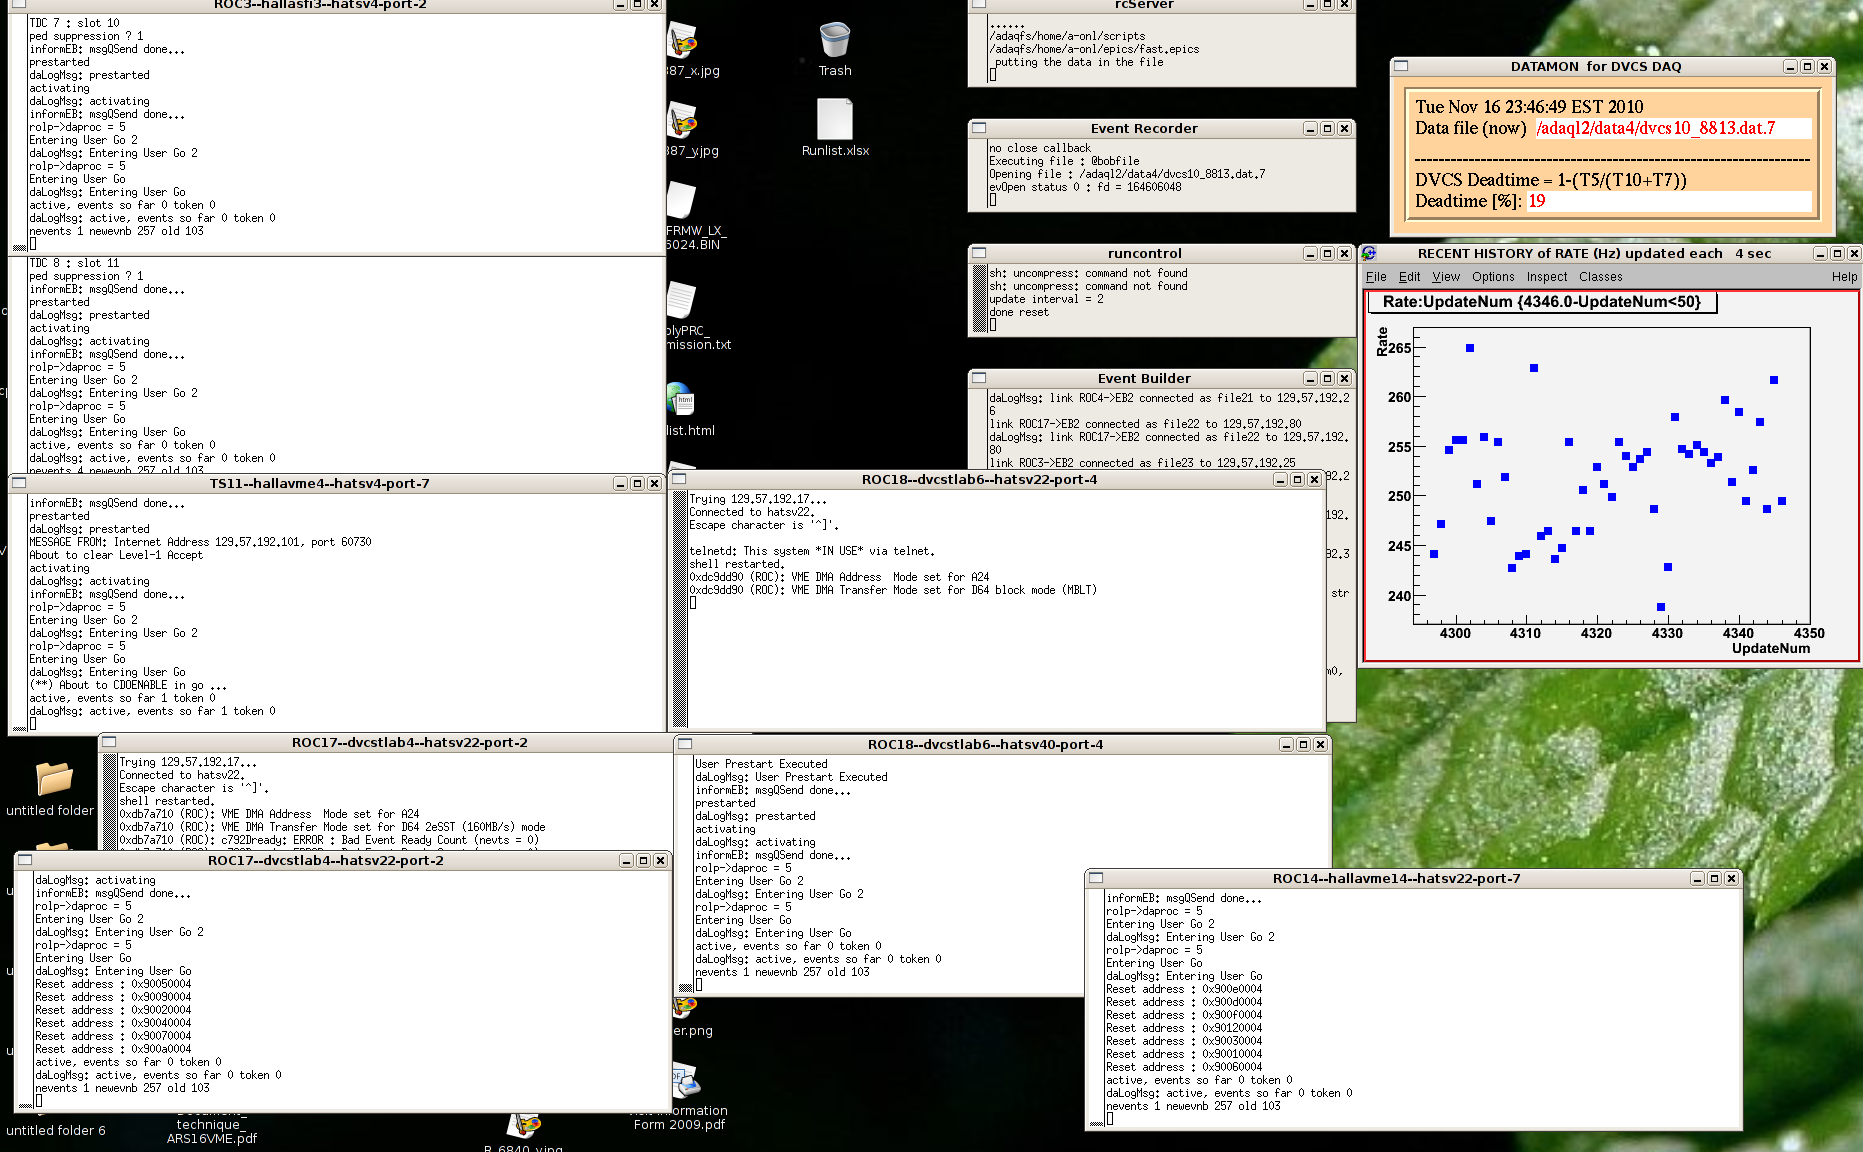Click 'Reset address : 0x90050004' in ROC17 window

[x=113, y=984]
